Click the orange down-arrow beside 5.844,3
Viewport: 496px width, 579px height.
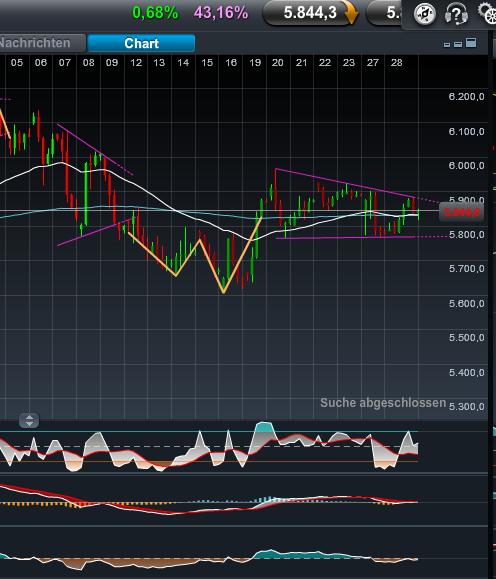pos(351,14)
